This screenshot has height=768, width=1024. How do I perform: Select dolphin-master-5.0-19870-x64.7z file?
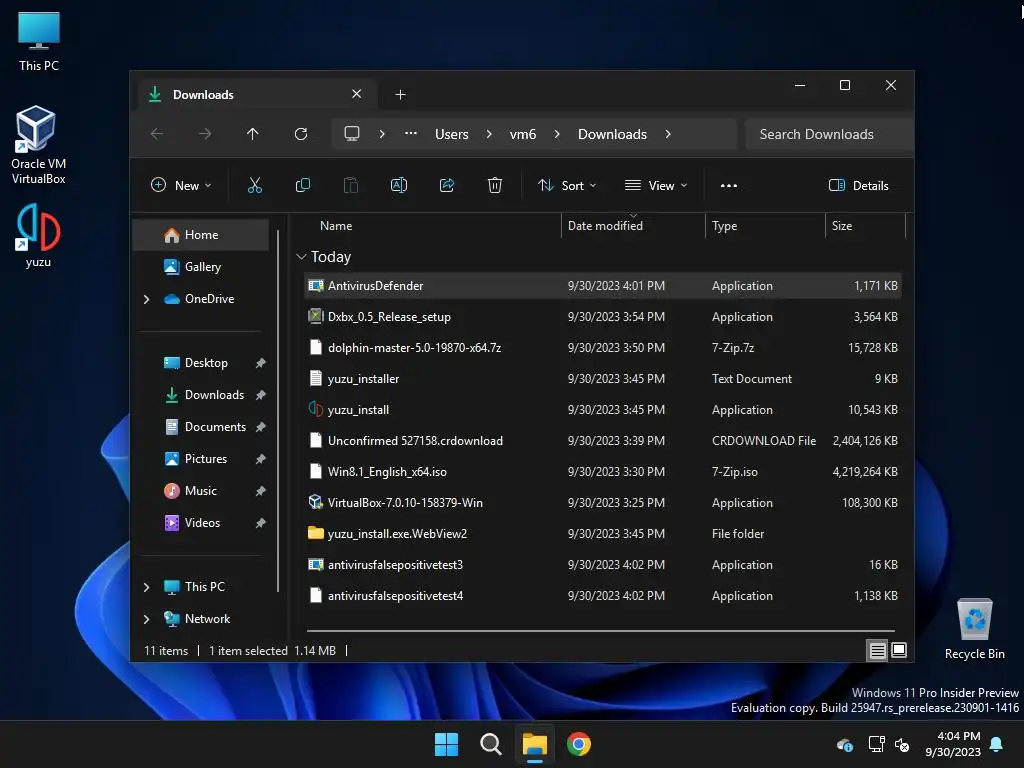point(602,348)
